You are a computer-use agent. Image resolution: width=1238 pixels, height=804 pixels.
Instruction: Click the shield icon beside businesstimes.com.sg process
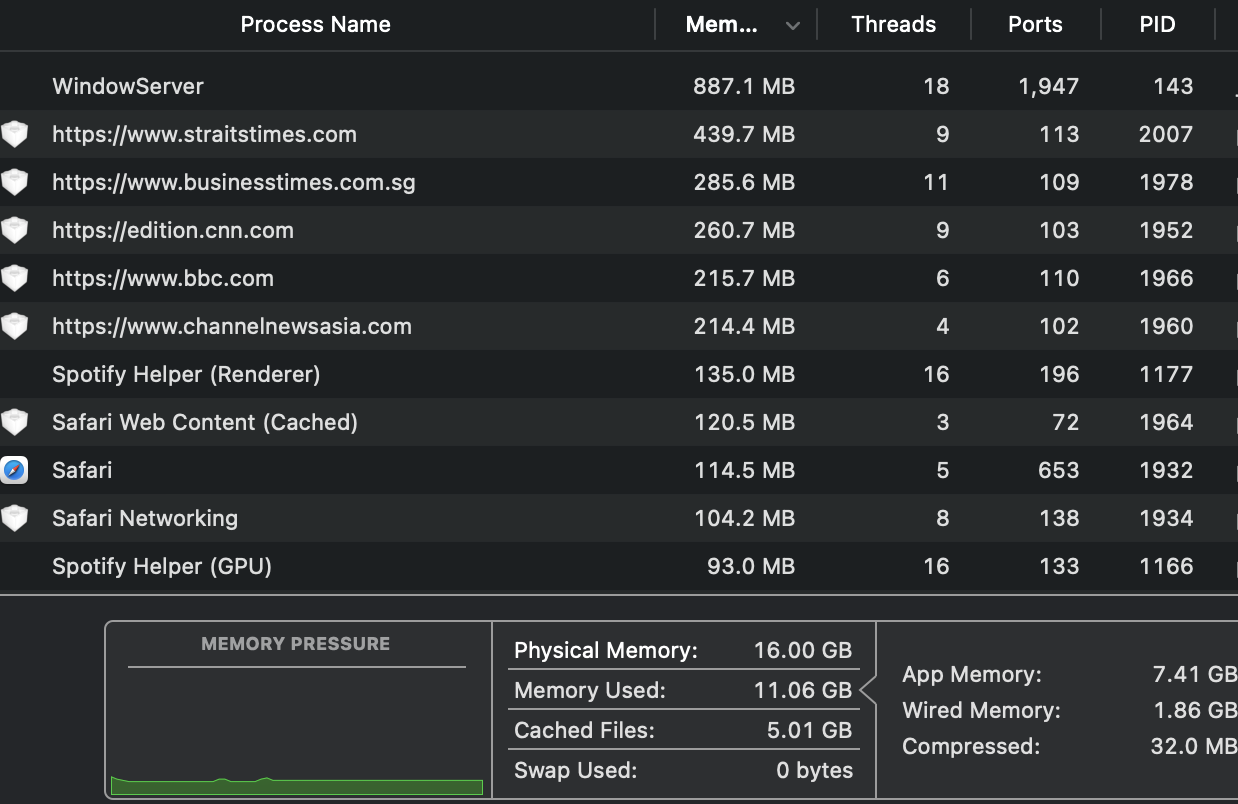14,182
